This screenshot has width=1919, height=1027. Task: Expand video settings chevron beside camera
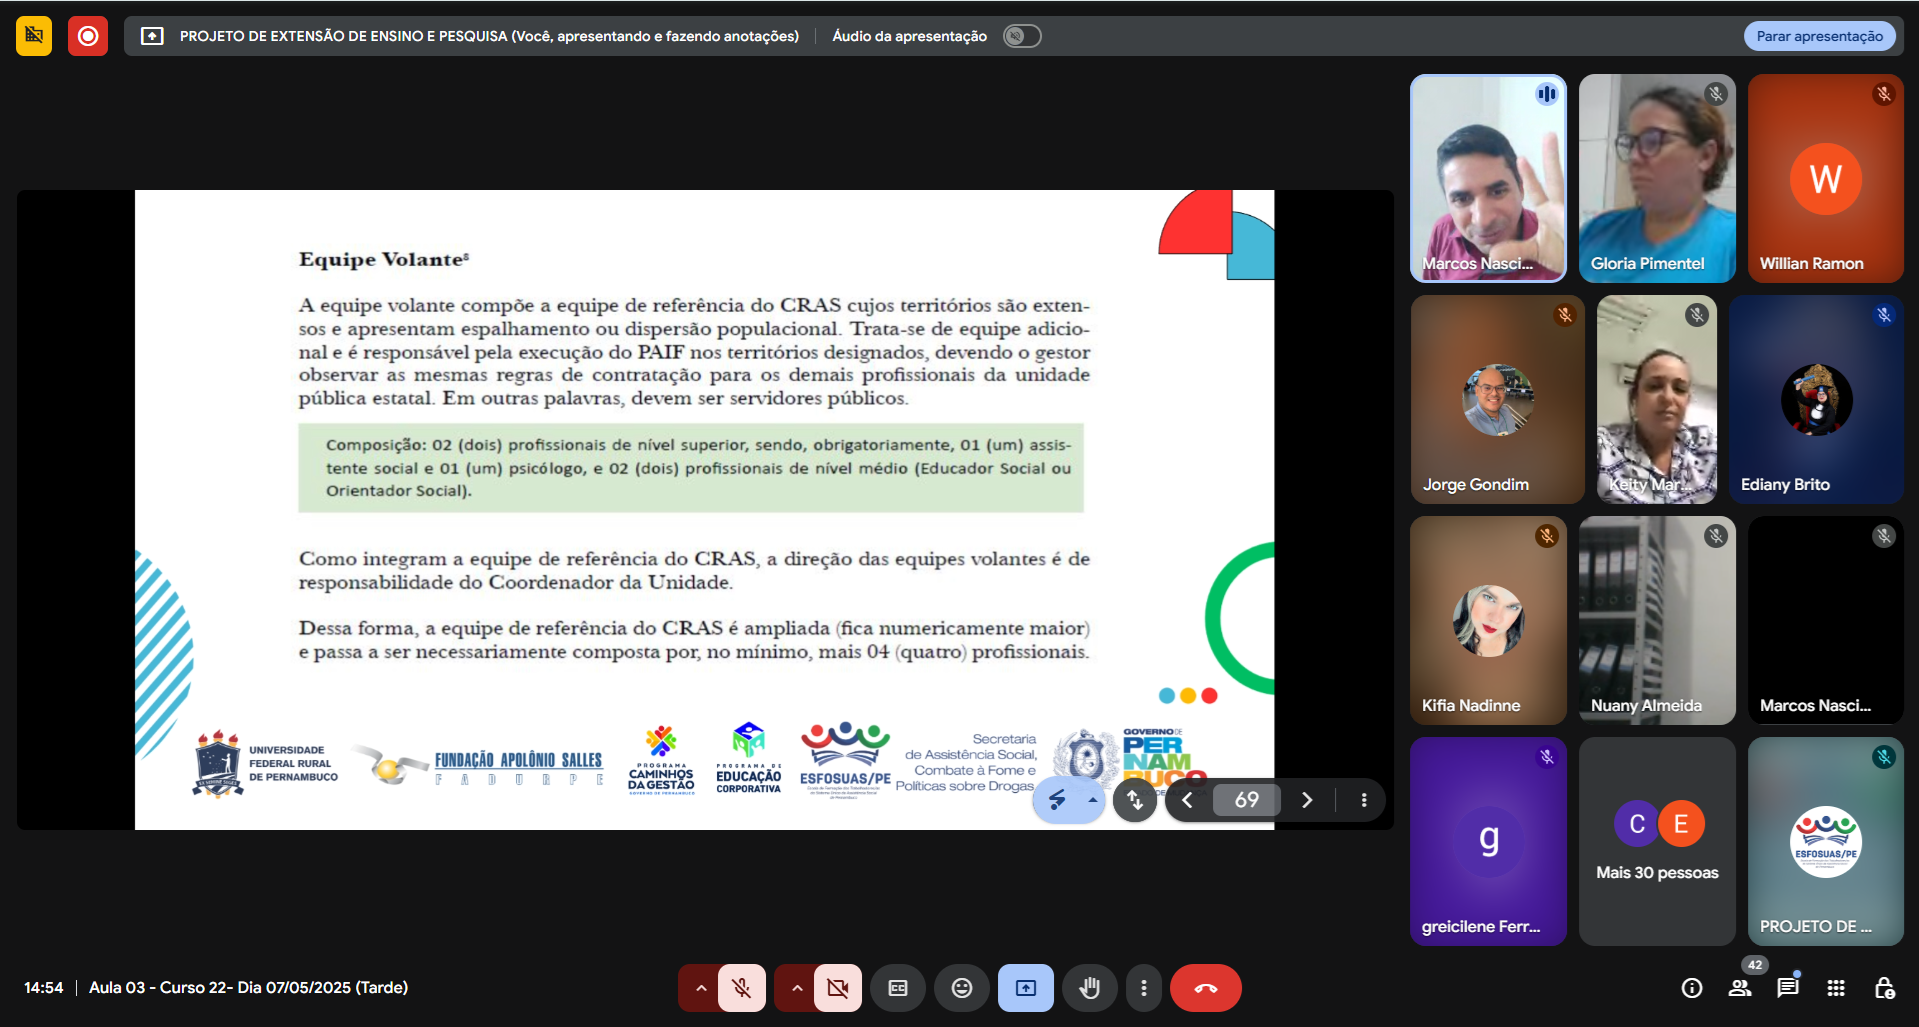click(x=797, y=988)
